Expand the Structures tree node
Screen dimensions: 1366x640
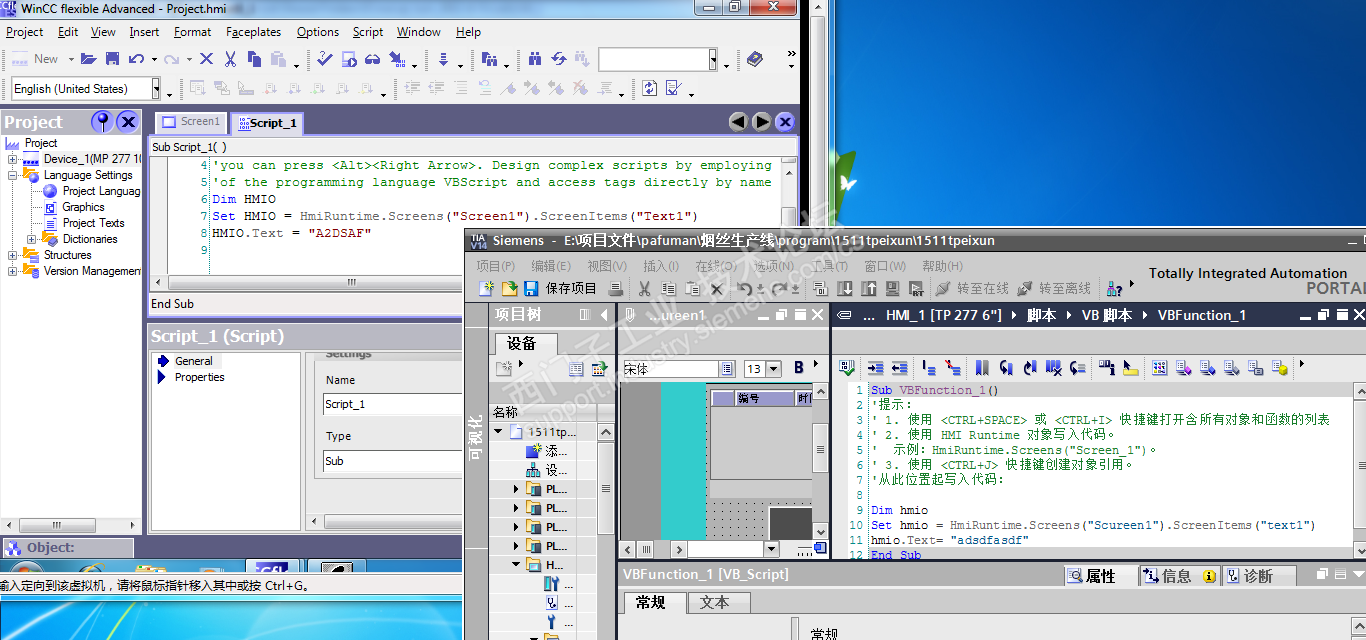(13, 255)
